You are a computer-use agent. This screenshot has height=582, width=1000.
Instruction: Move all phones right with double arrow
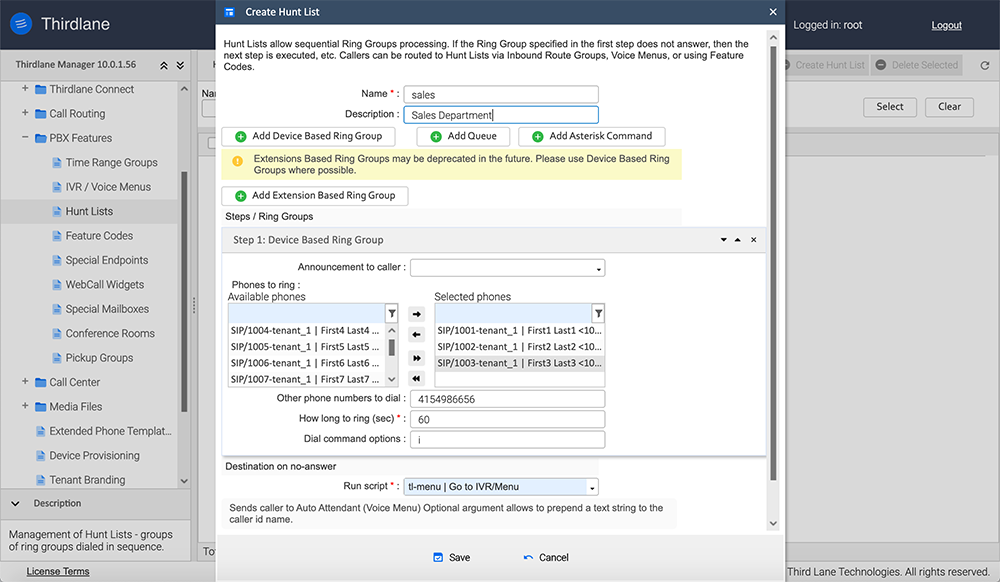point(417,357)
